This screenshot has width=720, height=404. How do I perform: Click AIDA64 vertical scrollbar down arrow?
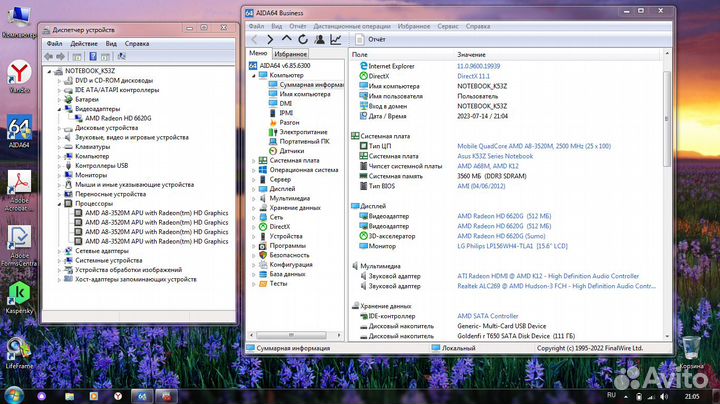click(667, 337)
